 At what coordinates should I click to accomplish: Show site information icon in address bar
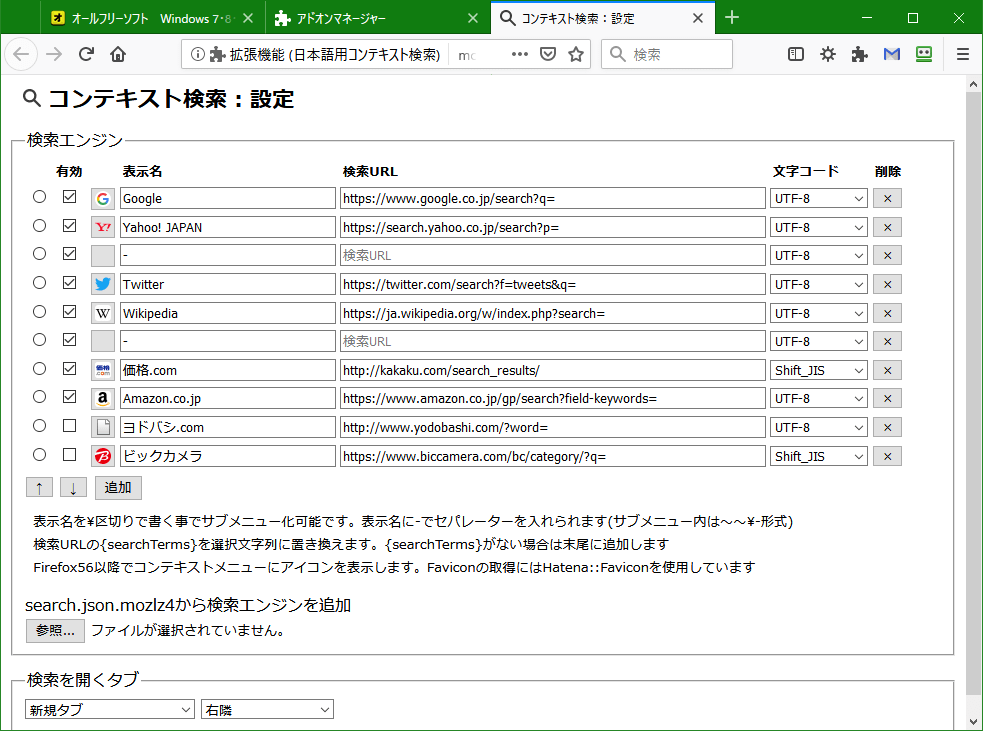click(197, 55)
